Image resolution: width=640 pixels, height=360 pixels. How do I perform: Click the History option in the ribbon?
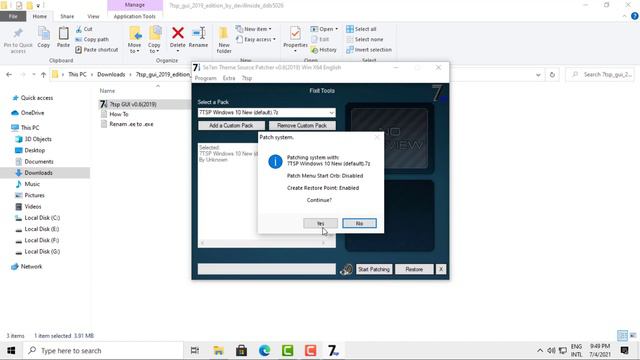coord(324,50)
